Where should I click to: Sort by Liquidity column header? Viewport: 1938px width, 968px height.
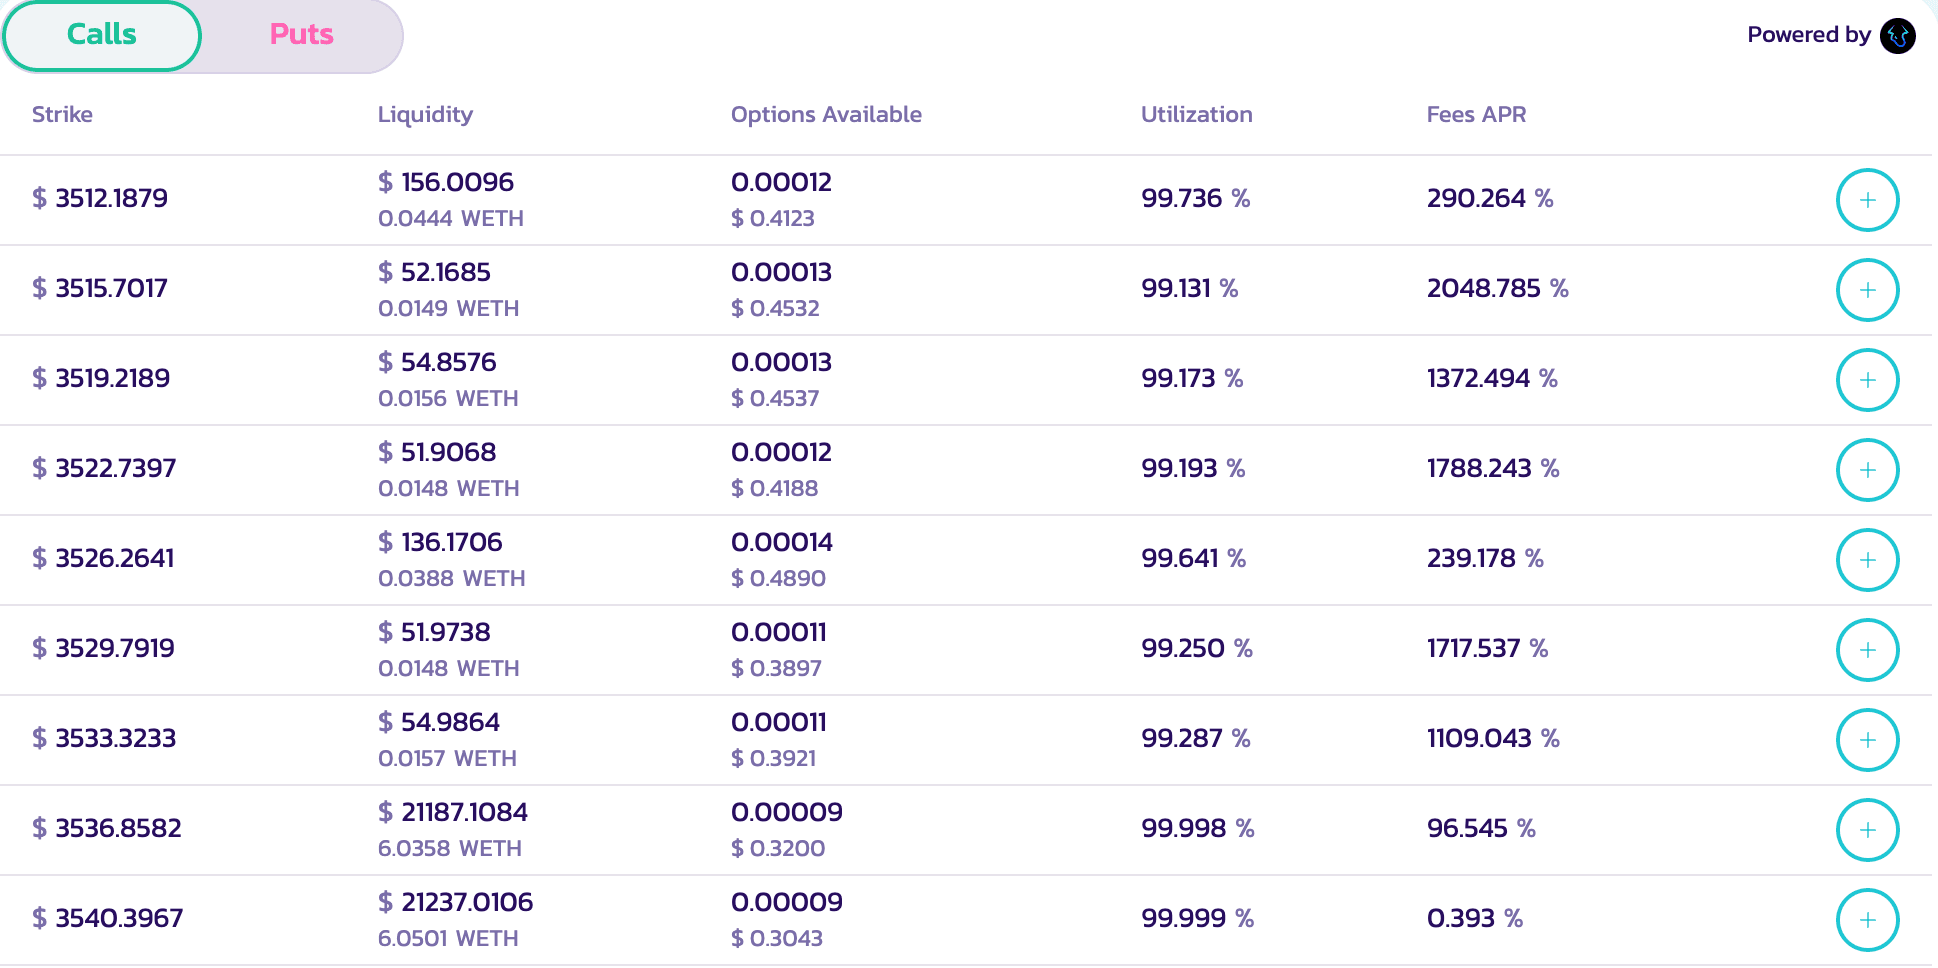[x=425, y=115]
